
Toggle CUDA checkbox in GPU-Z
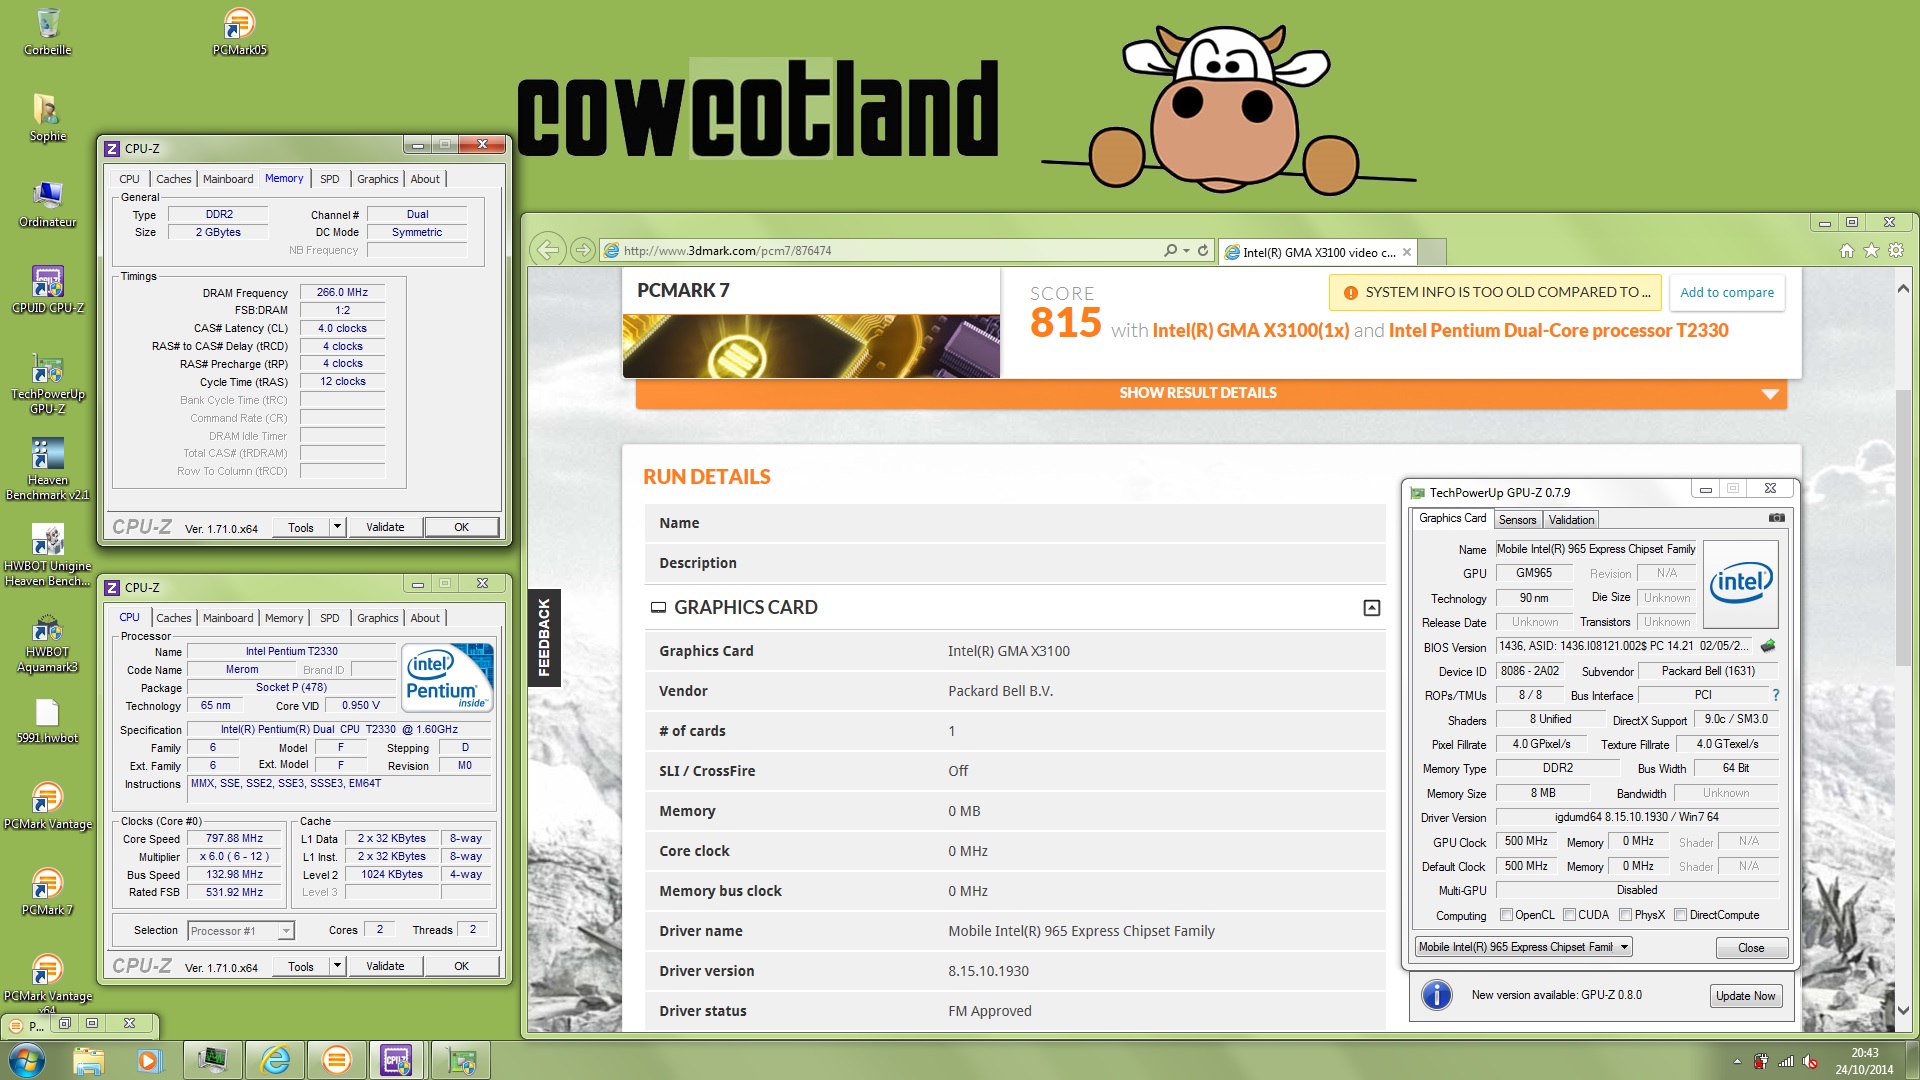(x=1569, y=915)
